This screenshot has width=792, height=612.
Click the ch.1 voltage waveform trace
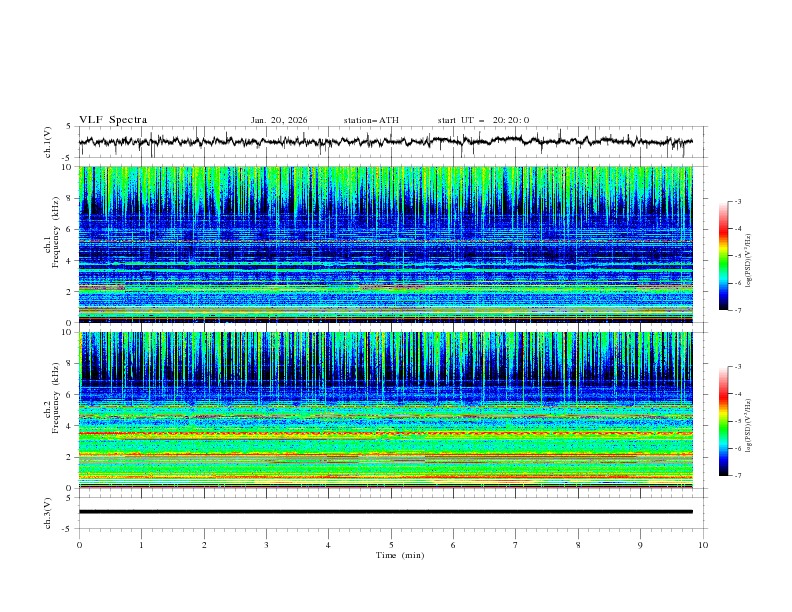tap(386, 141)
